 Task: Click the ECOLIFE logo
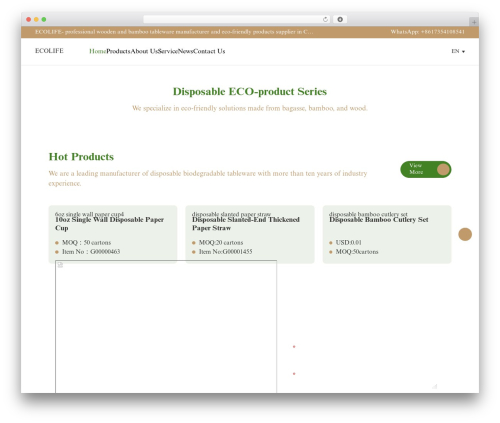[49, 51]
